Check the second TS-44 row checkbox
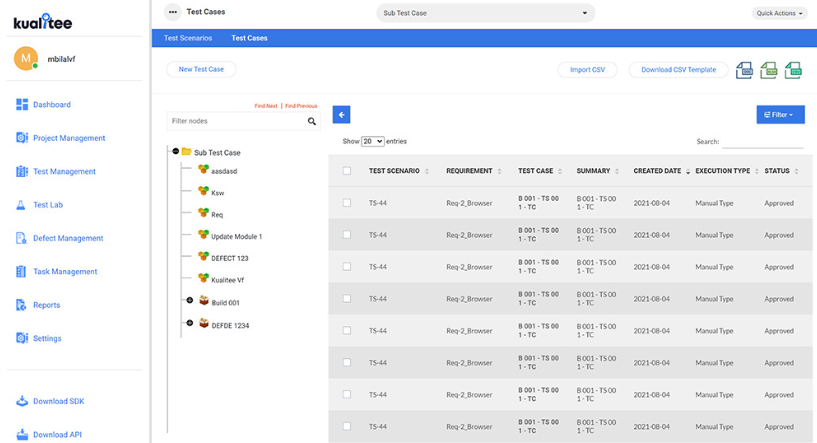 point(346,235)
